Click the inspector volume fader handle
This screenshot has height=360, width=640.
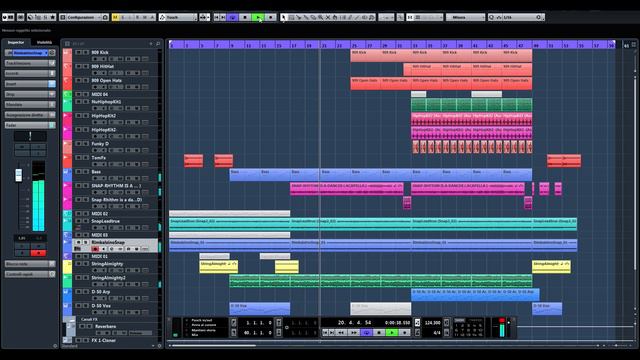coord(19,175)
